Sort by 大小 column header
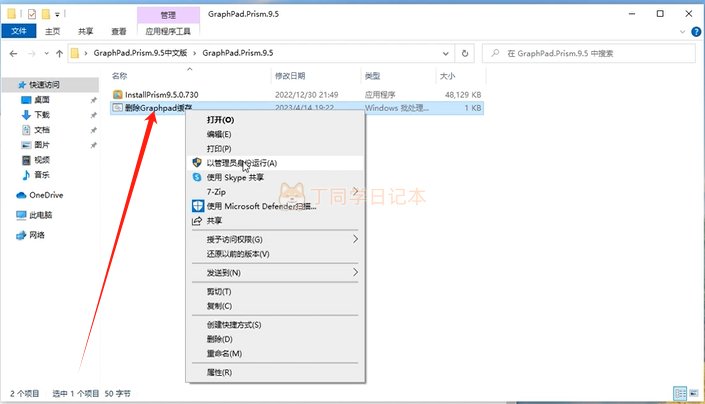705x404 pixels. (x=447, y=76)
